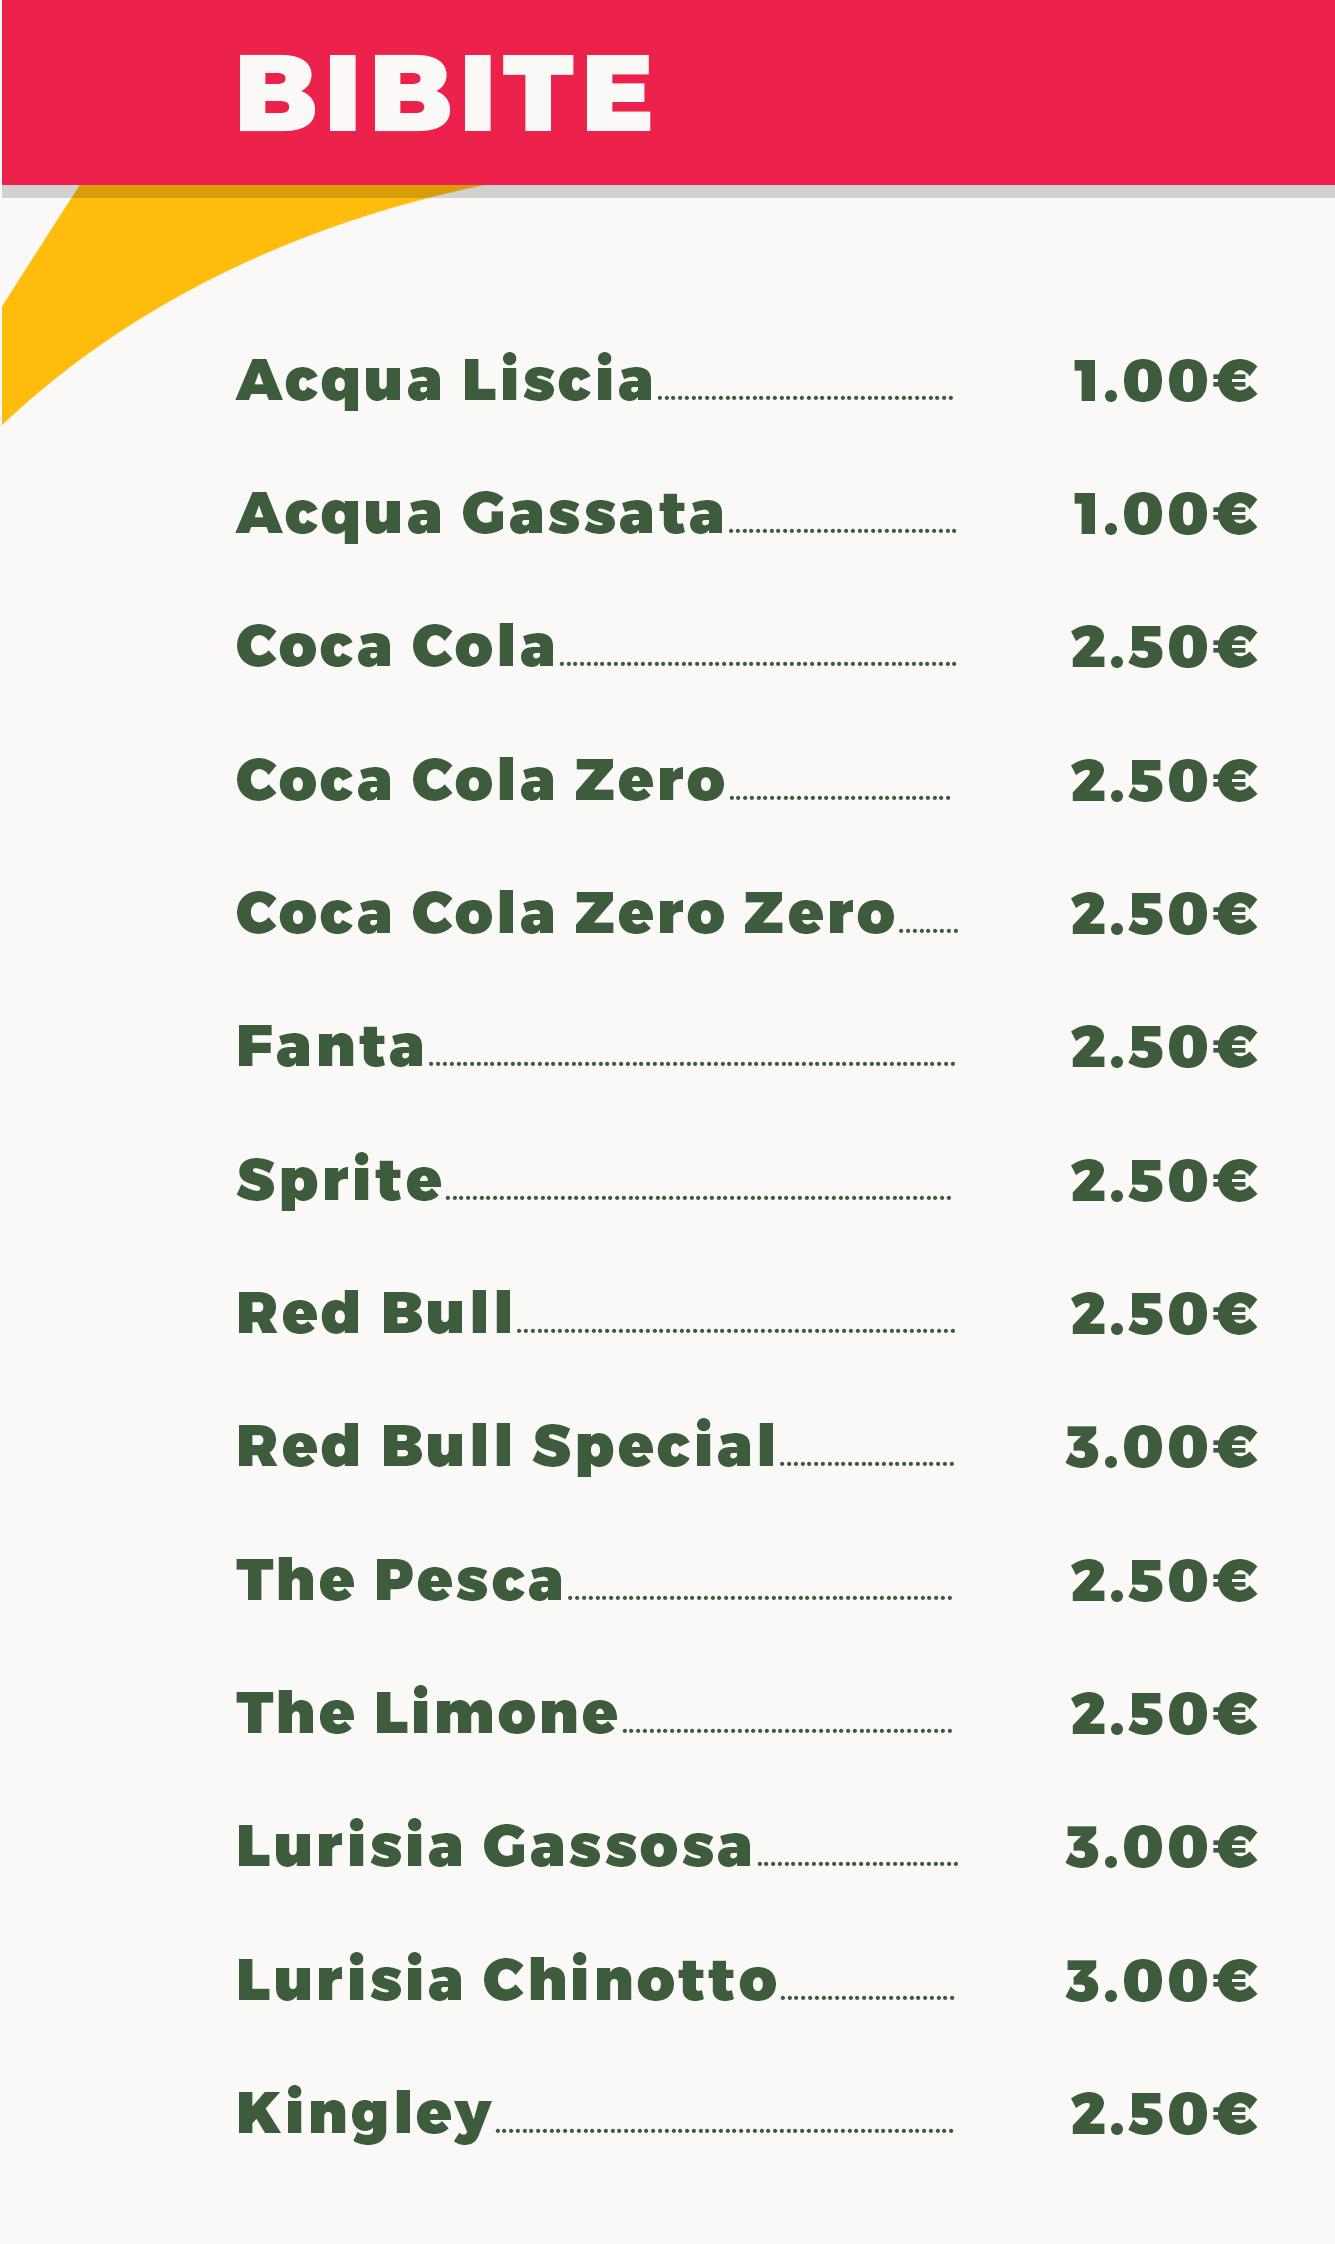The height and width of the screenshot is (2244, 1335).
Task: Tap the Red Bull item name
Action: [375, 1313]
